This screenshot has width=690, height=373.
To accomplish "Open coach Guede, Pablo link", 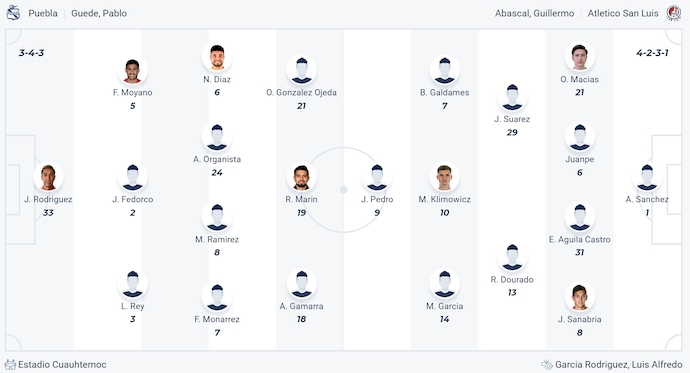I will pyautogui.click(x=99, y=13).
